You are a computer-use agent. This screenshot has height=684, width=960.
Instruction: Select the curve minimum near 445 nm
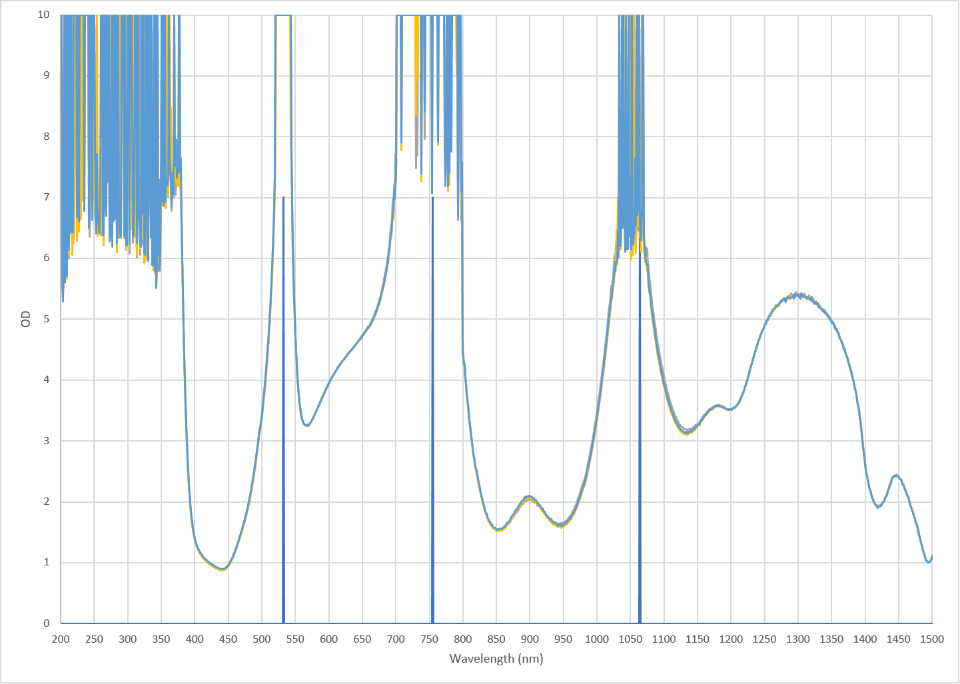[x=224, y=569]
